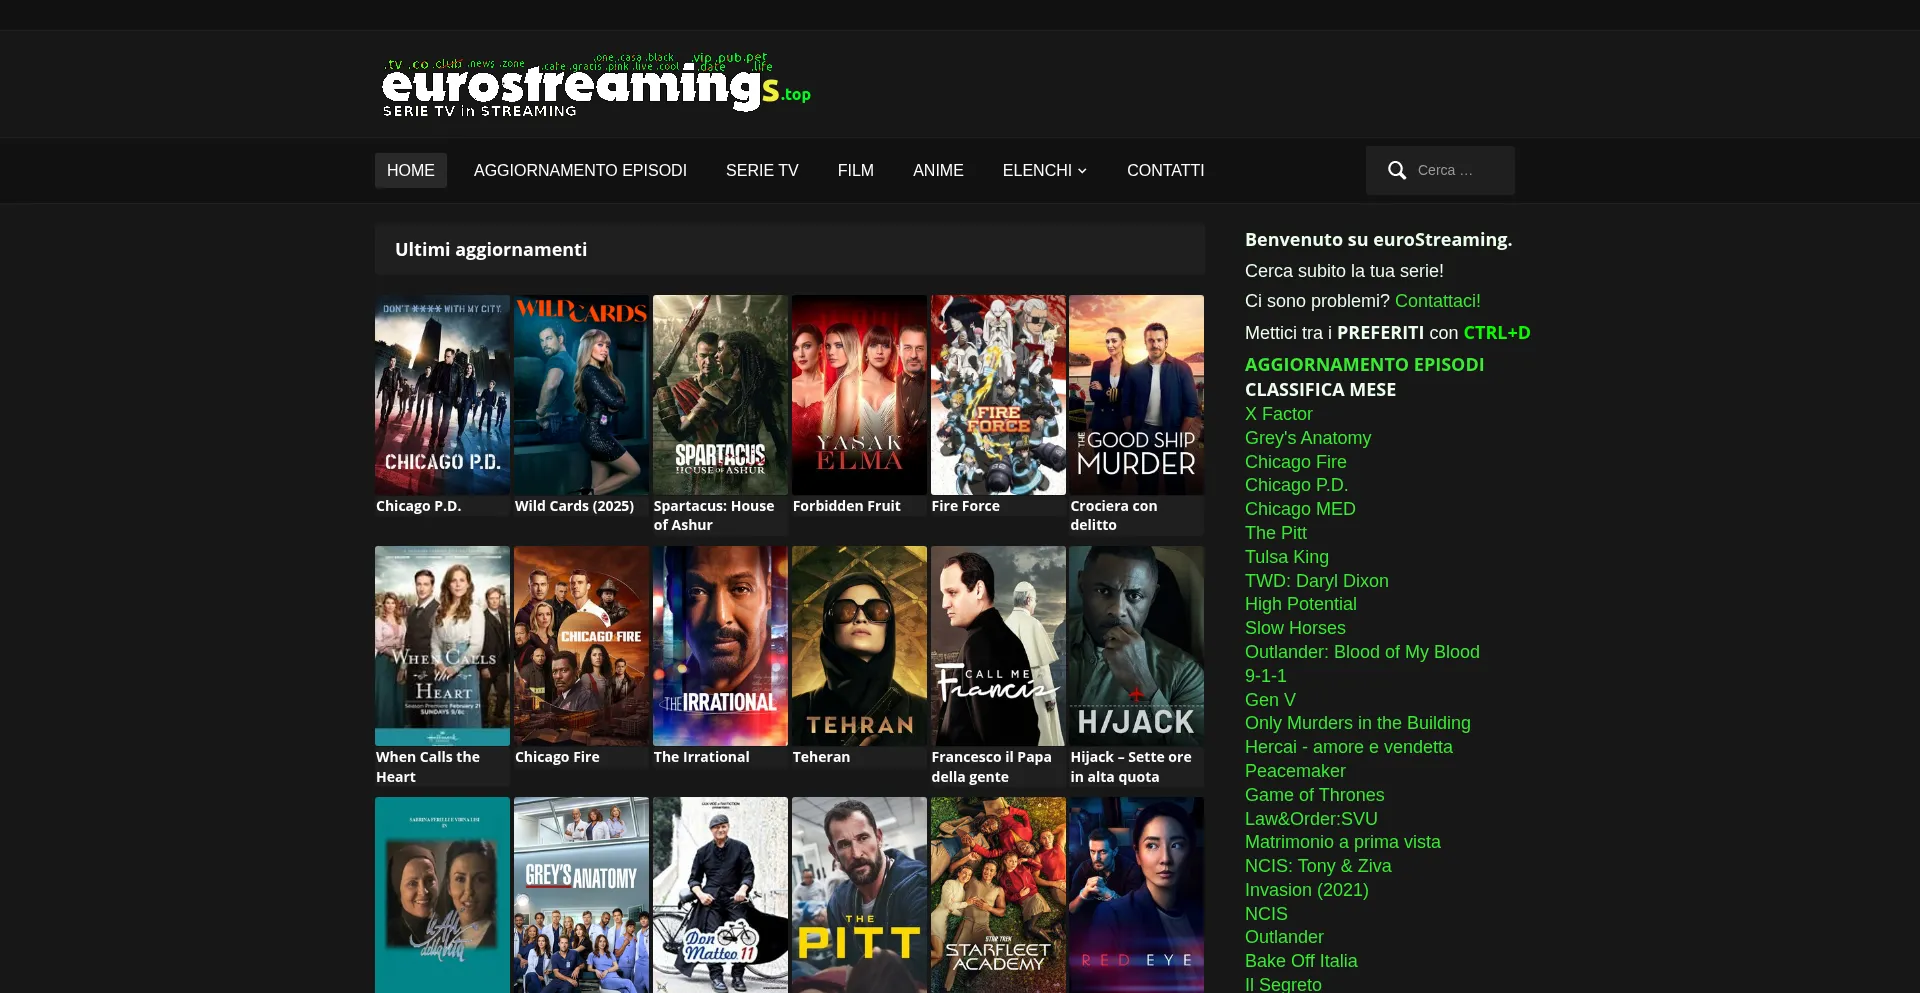Open the When Calls the Heart poster
Image resolution: width=1920 pixels, height=993 pixels.
point(442,646)
